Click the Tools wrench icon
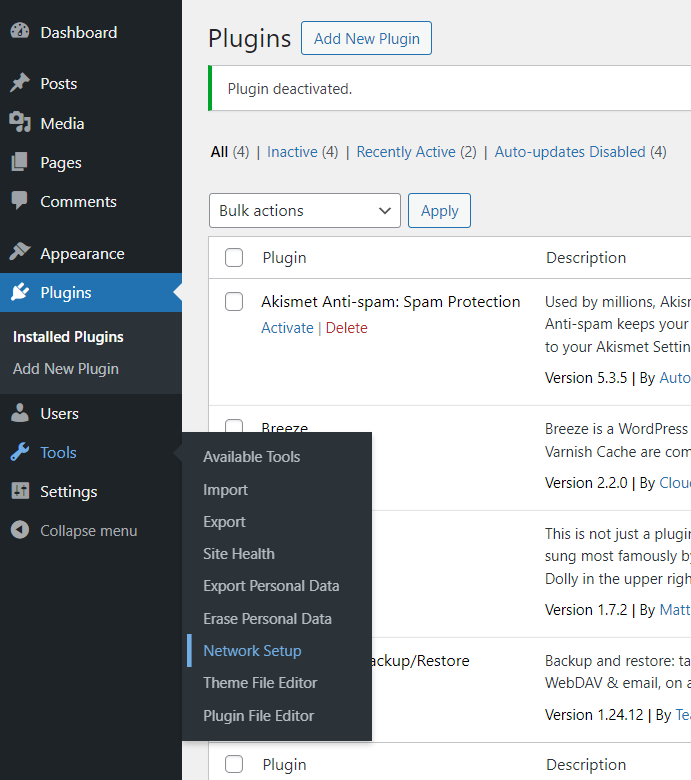This screenshot has height=780, width=691. tap(20, 452)
